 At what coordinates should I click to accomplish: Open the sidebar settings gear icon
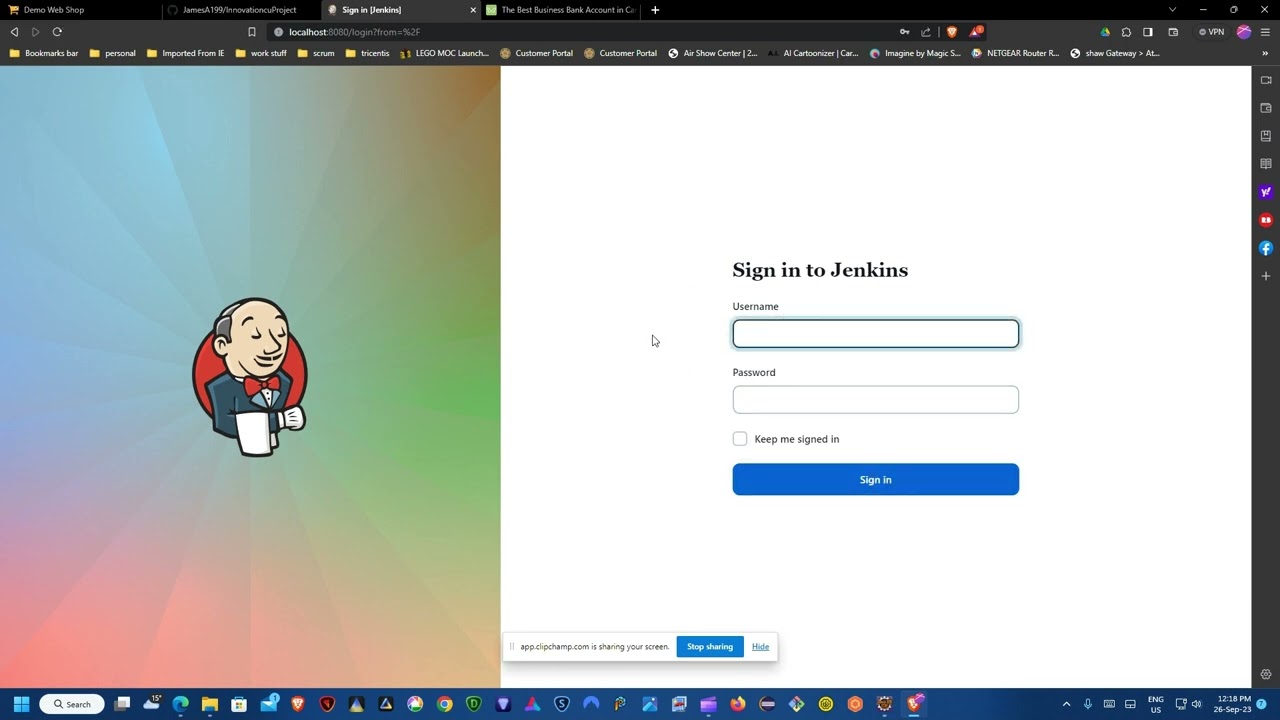pos(1265,675)
